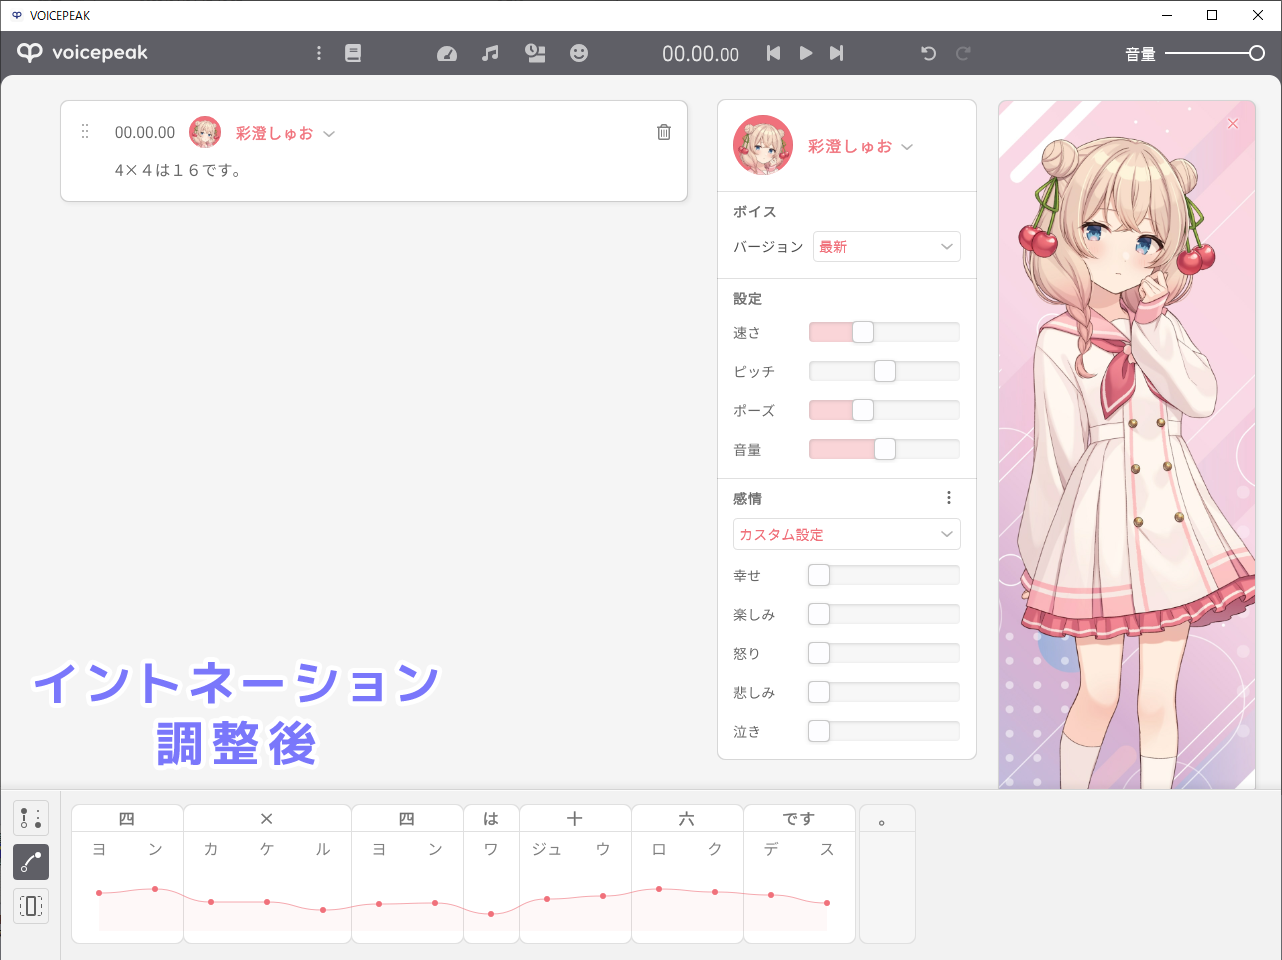This screenshot has width=1282, height=960.
Task: Click the pitch point under デ
Action: click(x=771, y=895)
